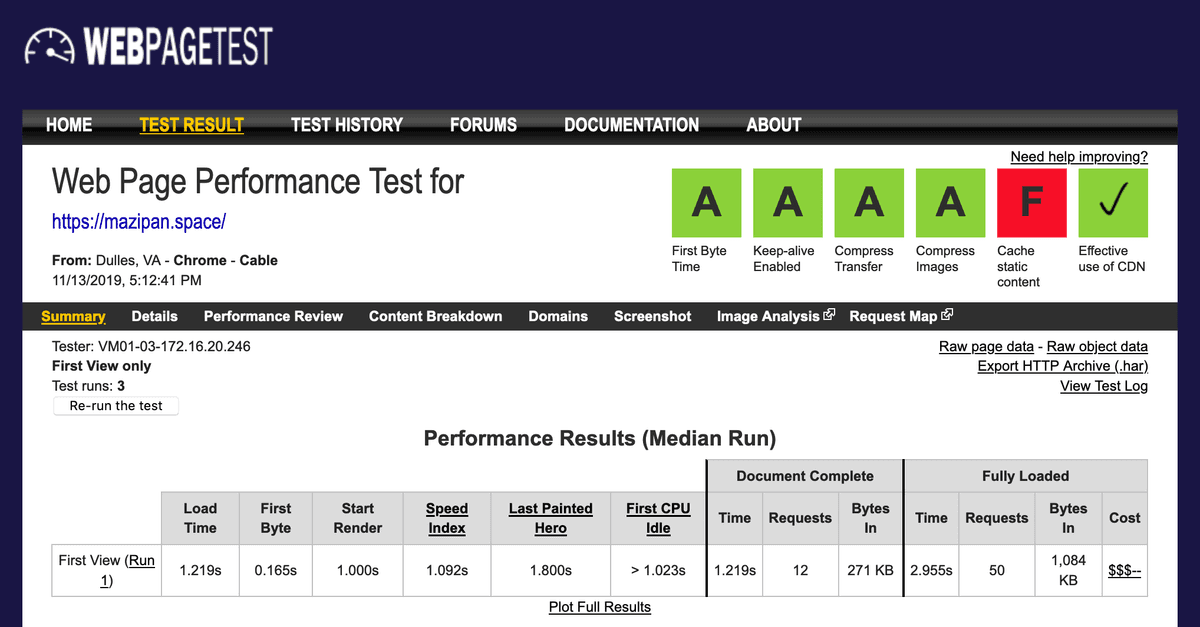Switch to the Screenshot tab

coord(652,316)
